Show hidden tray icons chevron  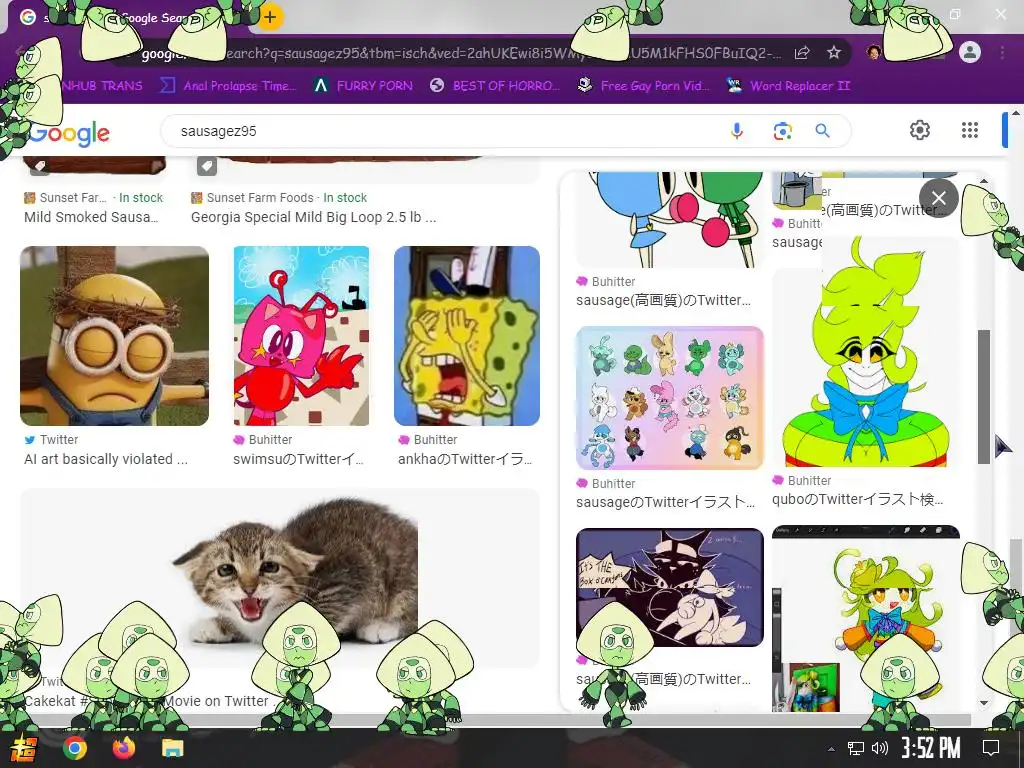[831, 749]
